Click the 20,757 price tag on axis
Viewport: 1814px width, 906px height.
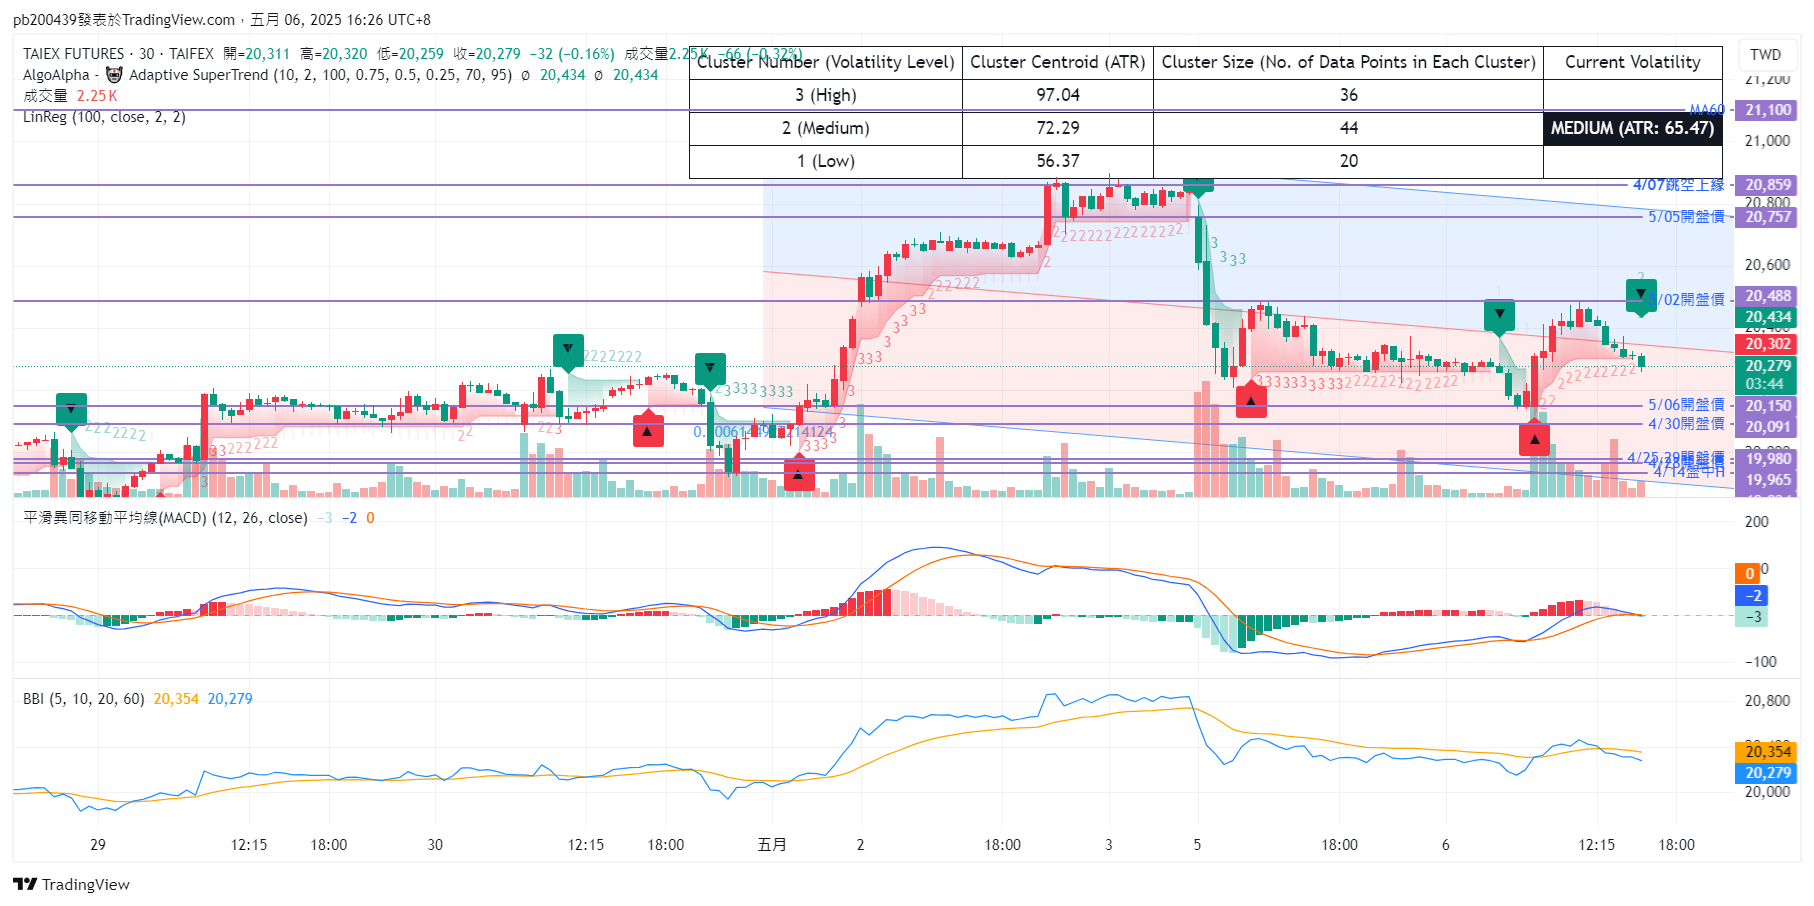coord(1767,217)
